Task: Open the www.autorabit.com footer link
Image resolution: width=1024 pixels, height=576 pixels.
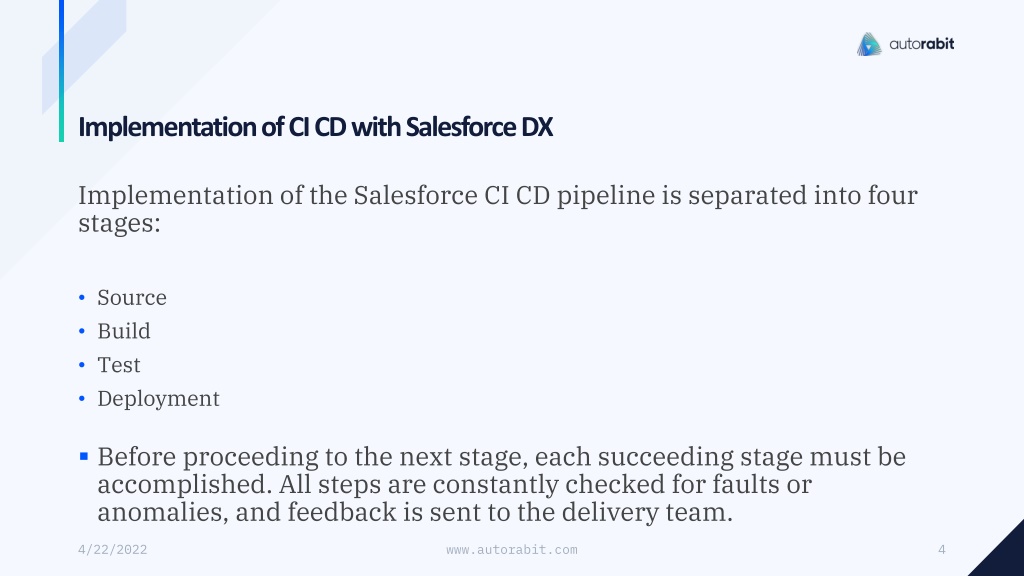Action: click(x=511, y=550)
